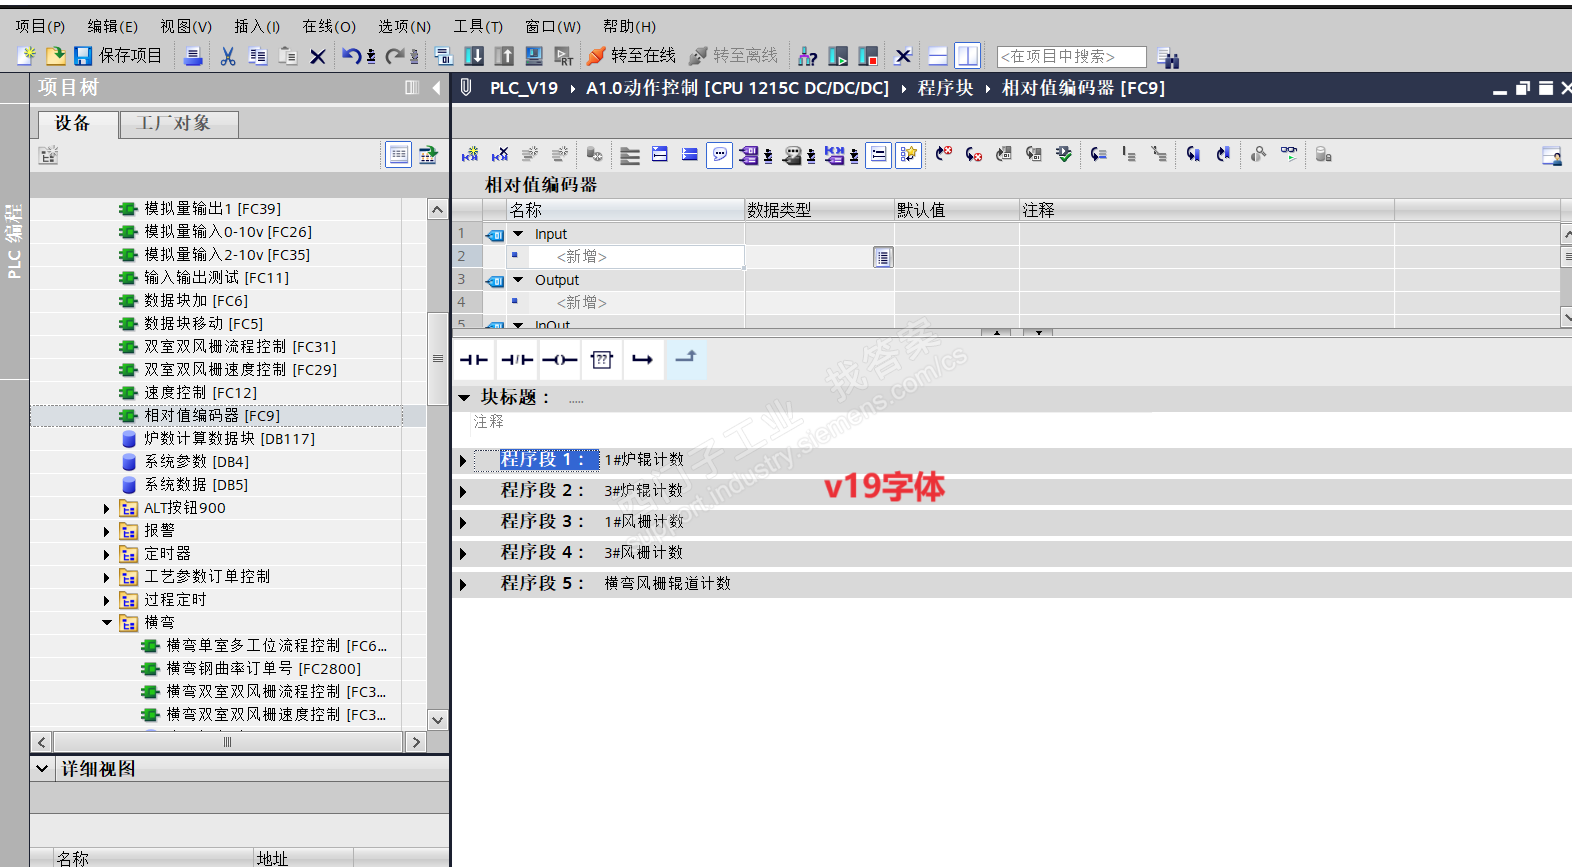Switch to the 工厂对象 tab
The image size is (1572, 867).
click(x=179, y=124)
